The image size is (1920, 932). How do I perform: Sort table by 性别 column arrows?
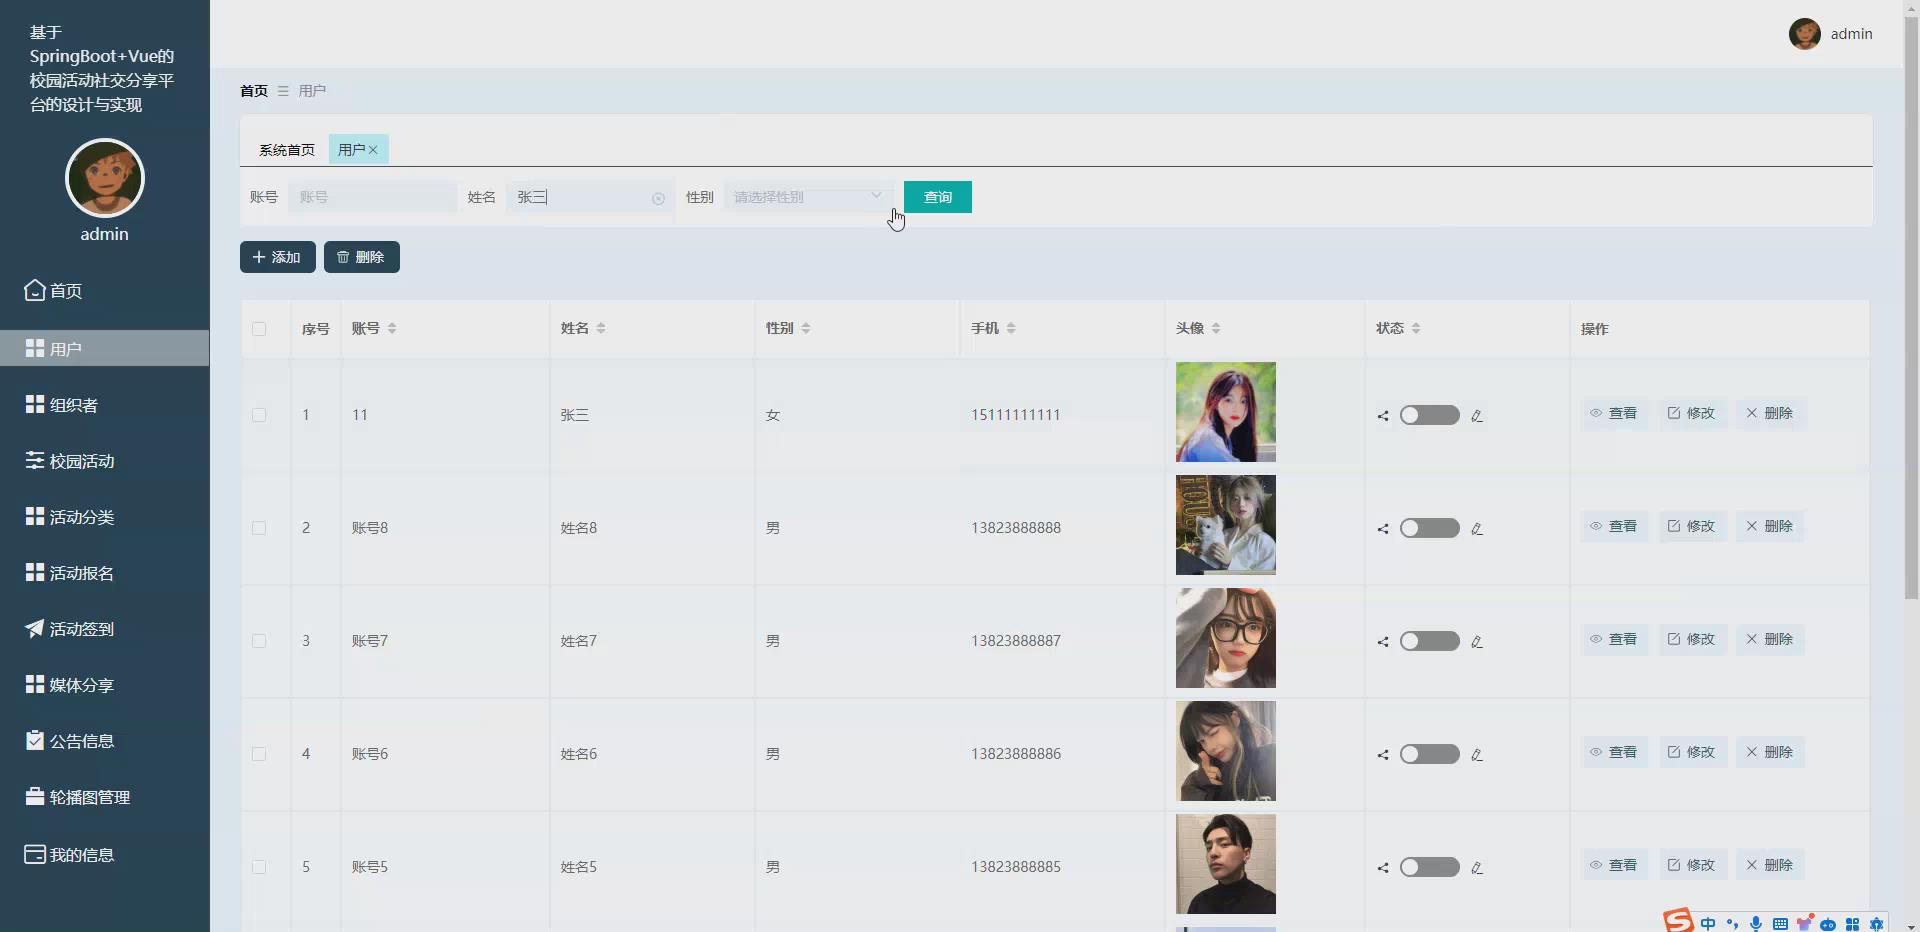pyautogui.click(x=805, y=328)
